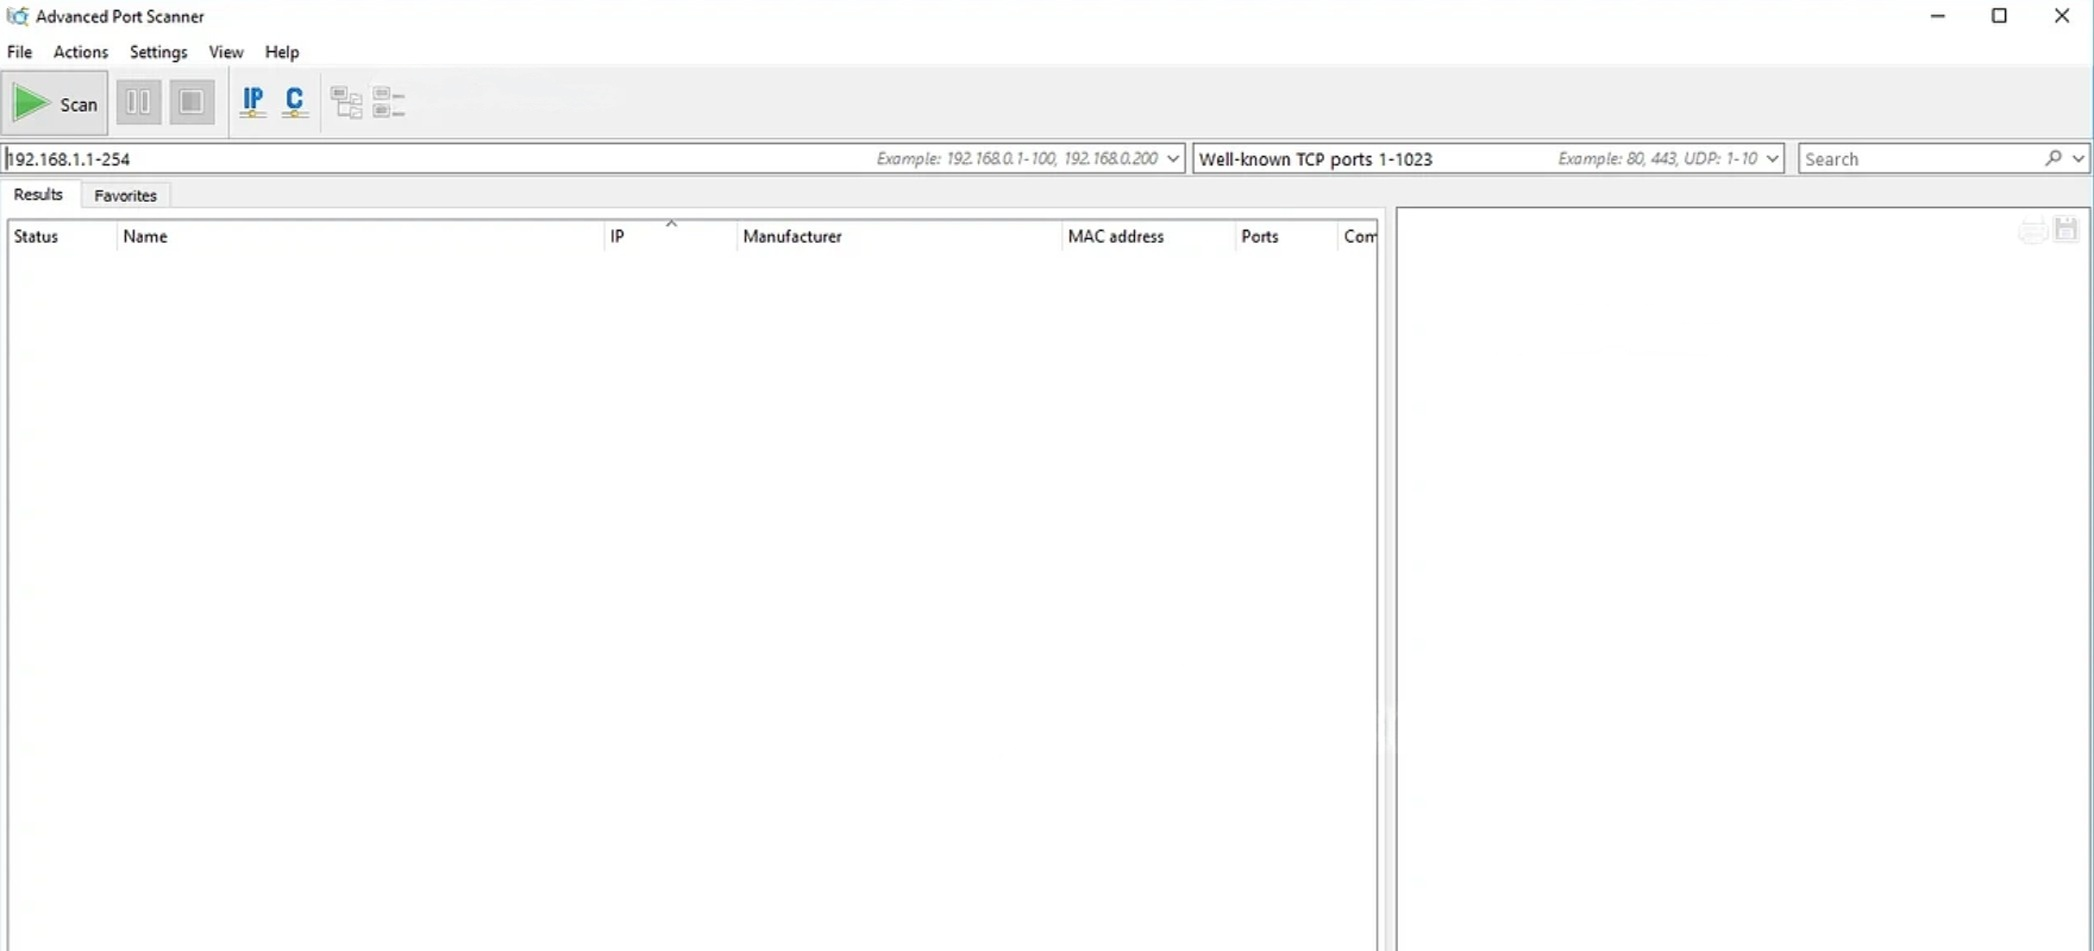Select the Results tab
Viewport: 2094px width, 951px height.
pos(38,194)
